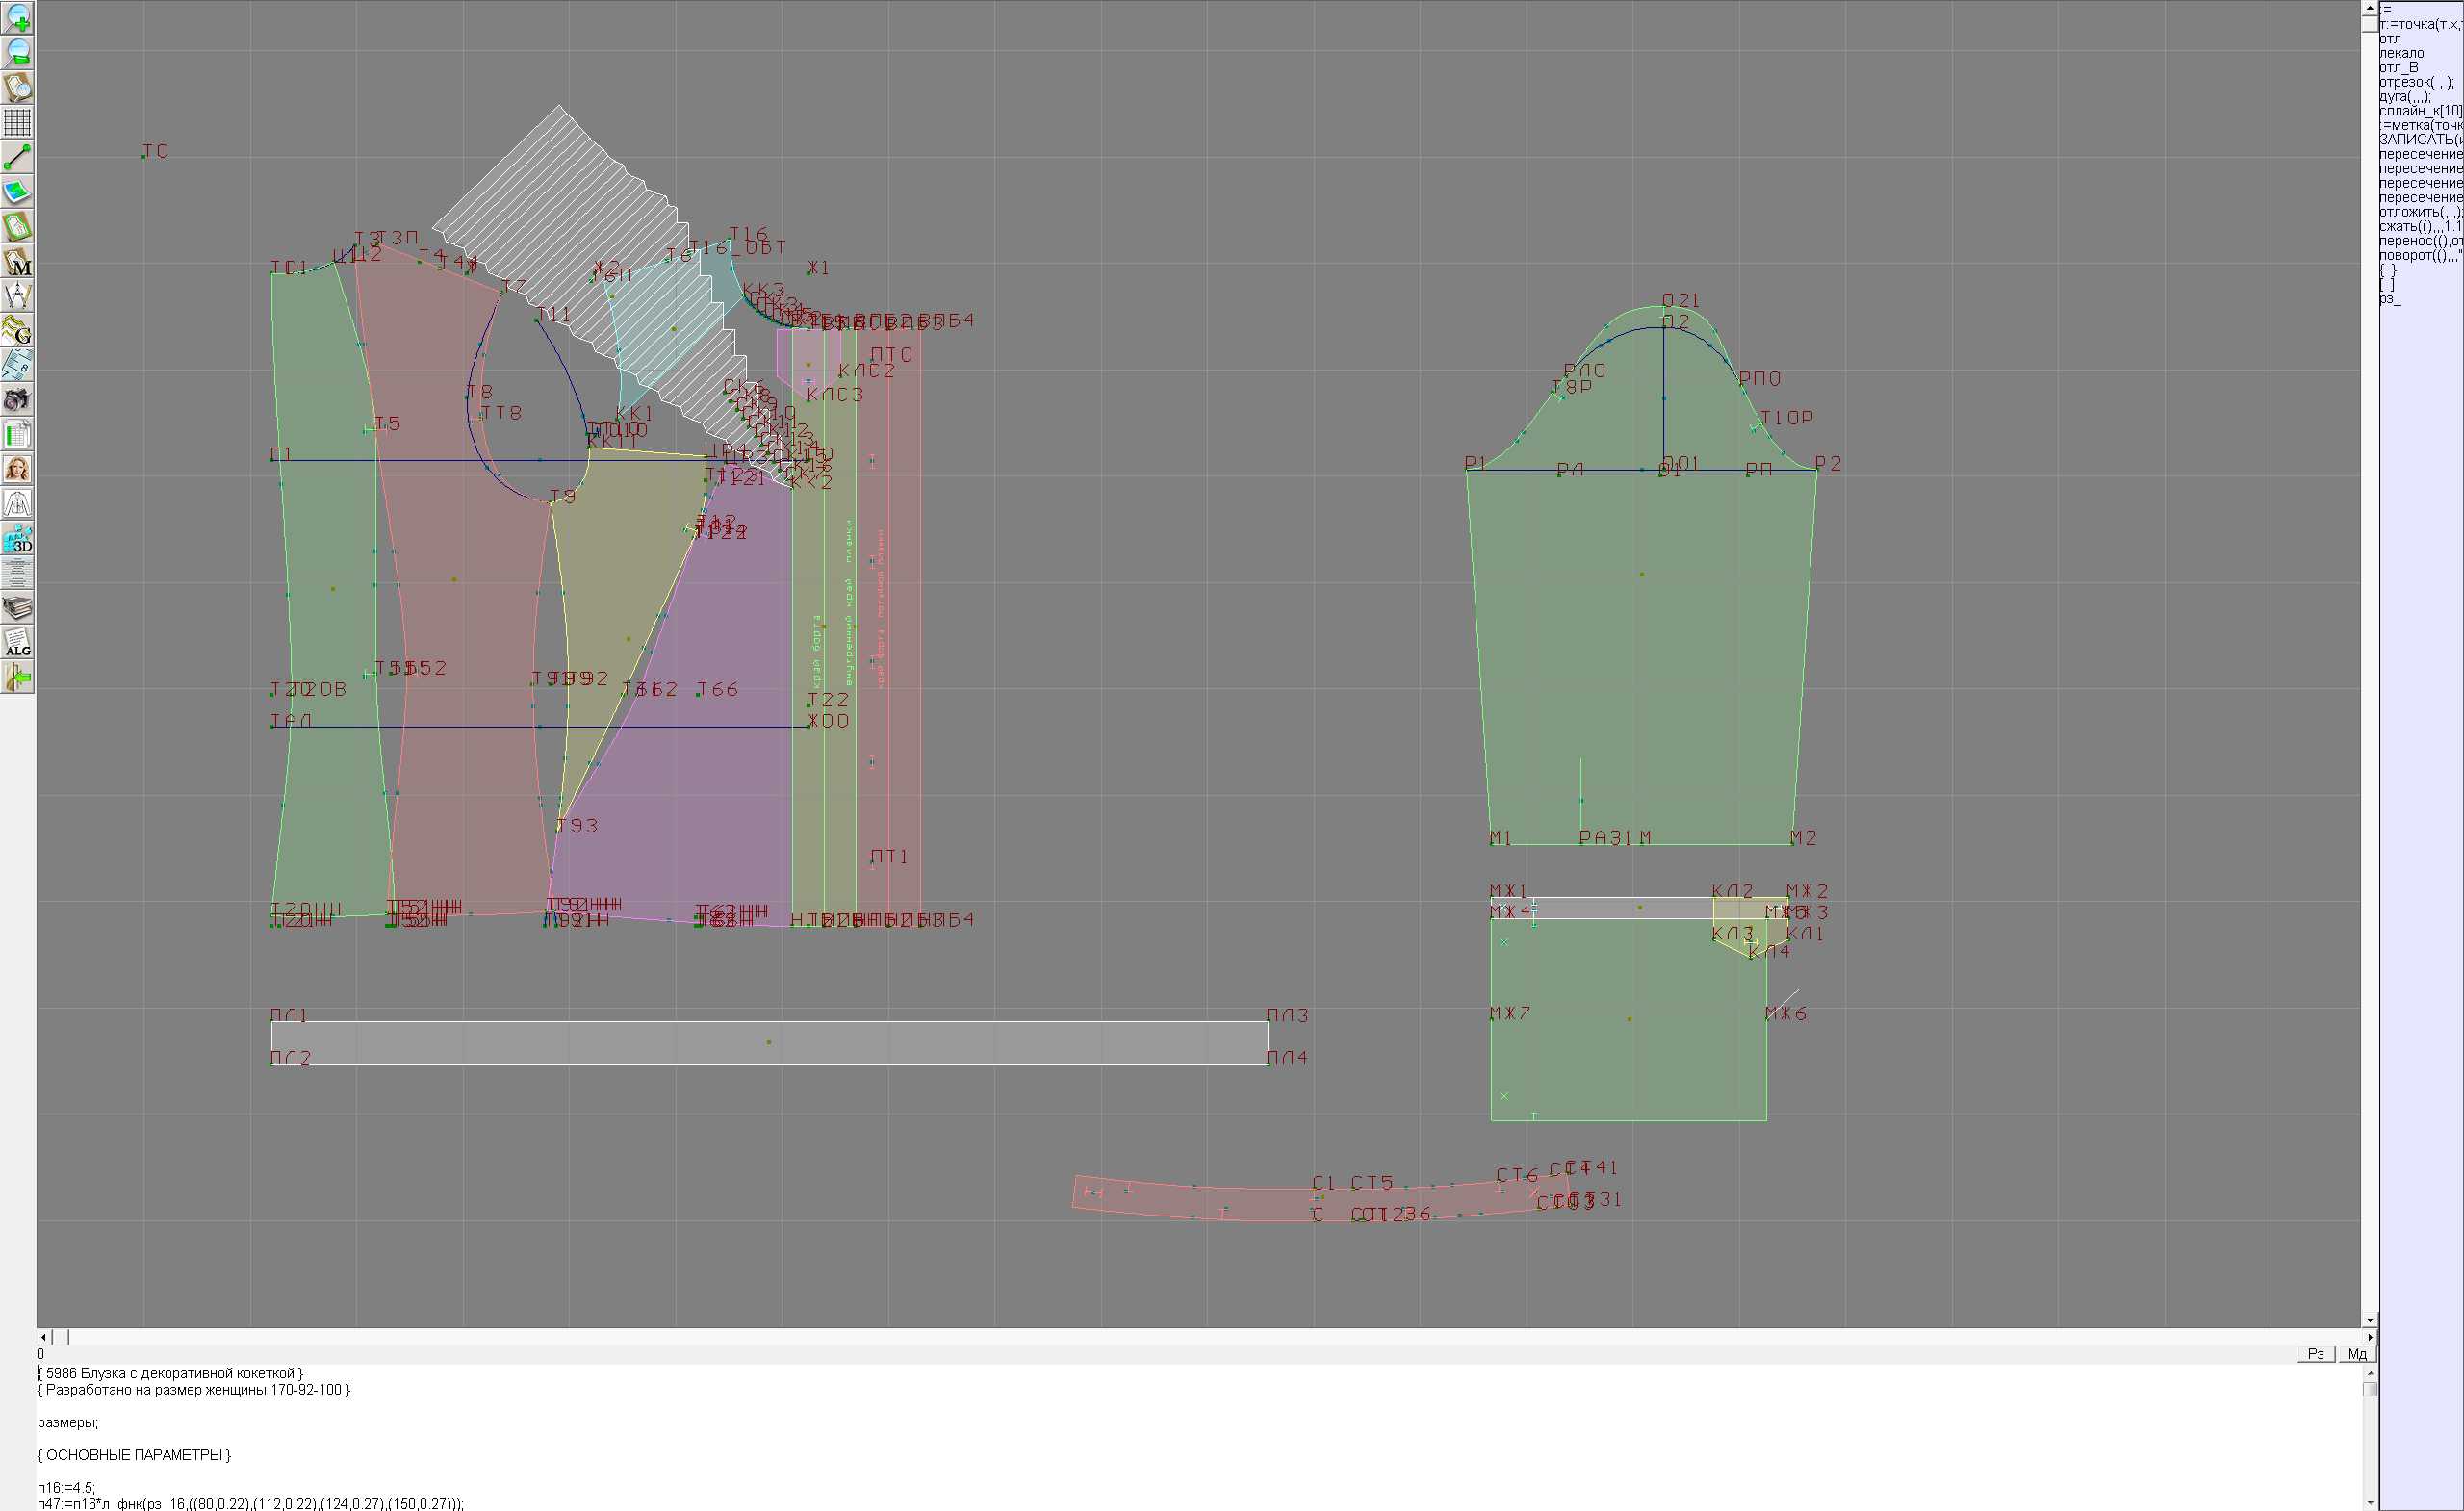2464x1511 pixels.
Task: Select 'лекало' entry in operator list
Action: [2401, 53]
